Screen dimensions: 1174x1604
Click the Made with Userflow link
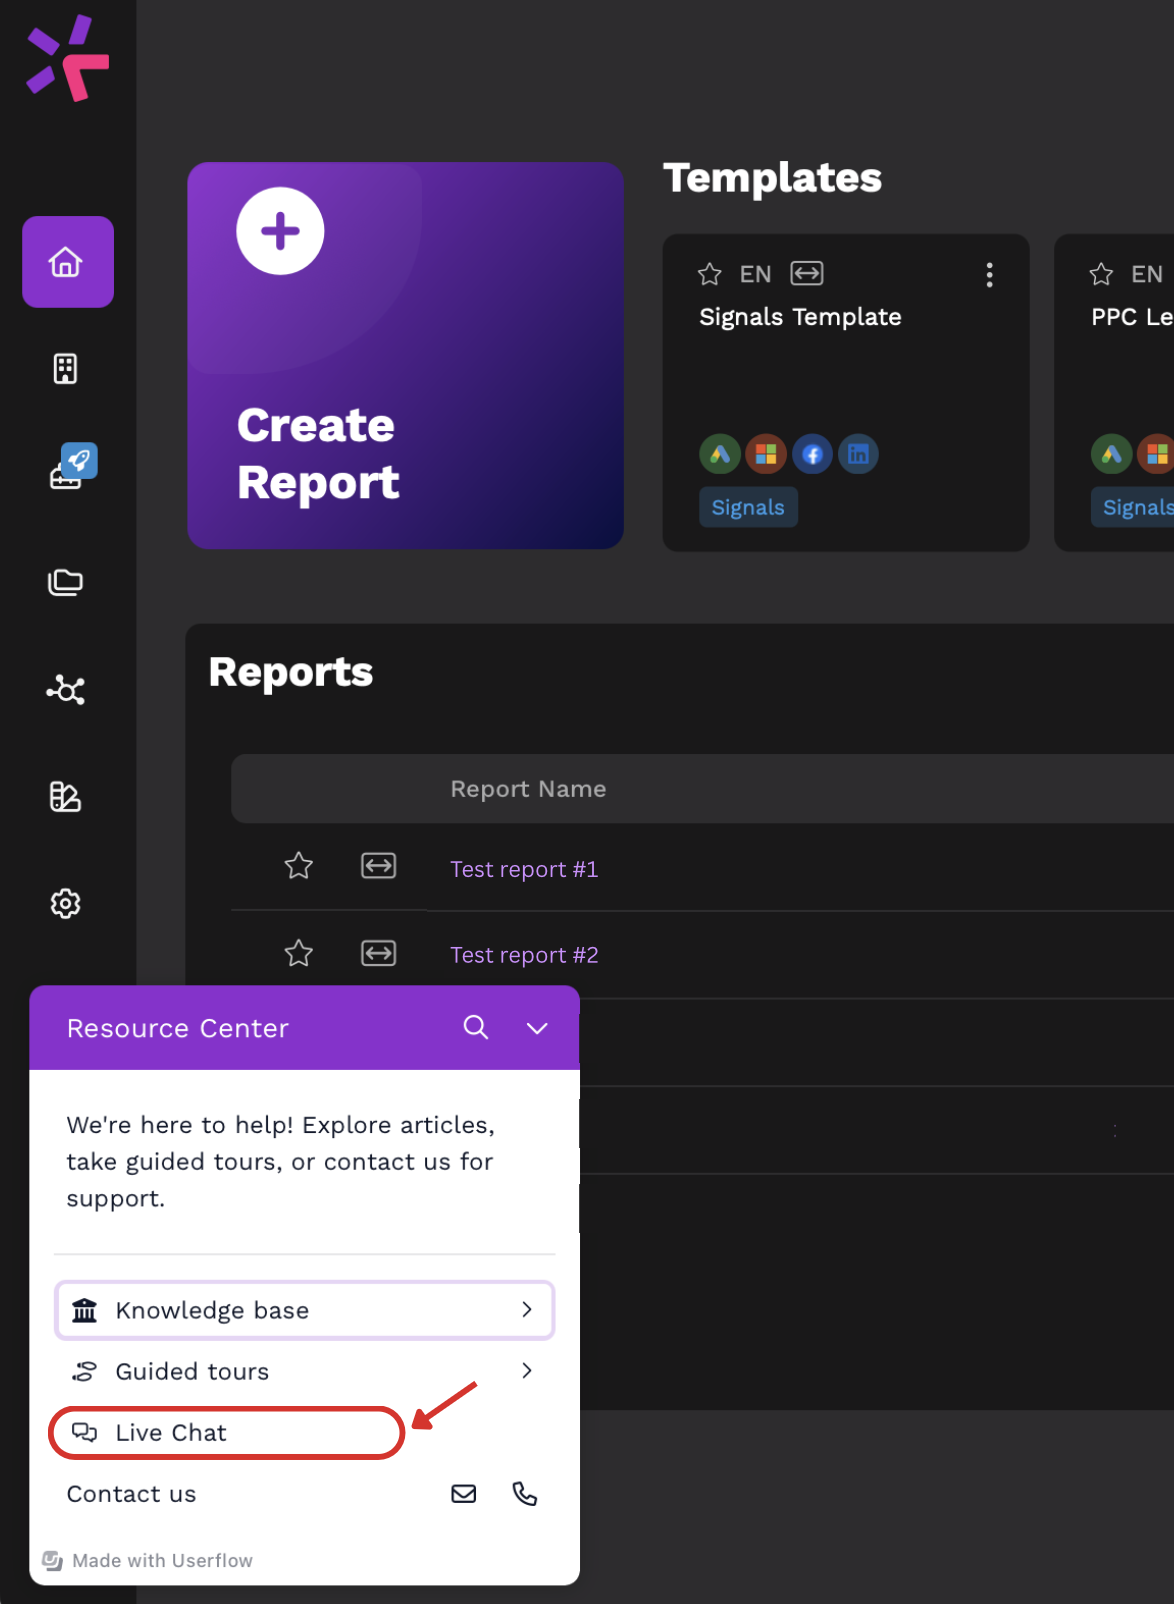coord(148,1561)
